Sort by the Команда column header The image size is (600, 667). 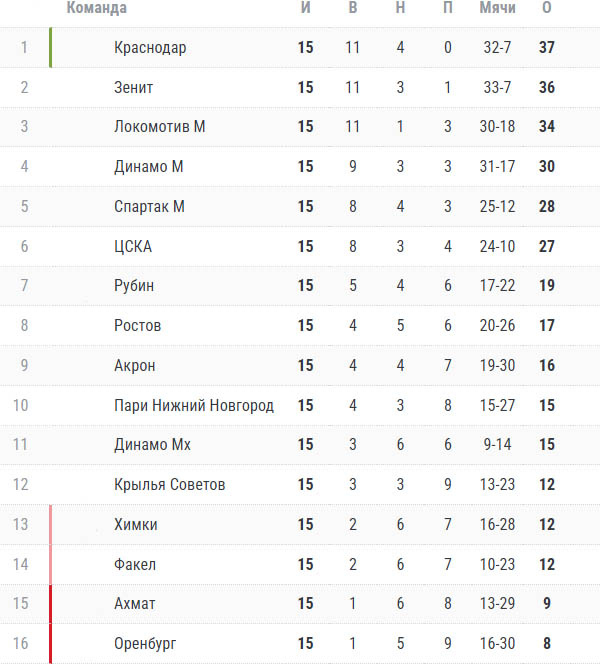click(x=97, y=8)
